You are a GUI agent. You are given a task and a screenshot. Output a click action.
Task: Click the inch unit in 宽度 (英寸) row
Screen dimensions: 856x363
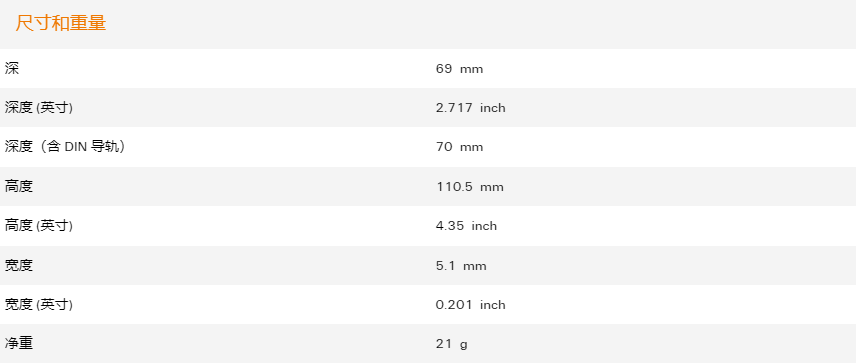coord(493,305)
